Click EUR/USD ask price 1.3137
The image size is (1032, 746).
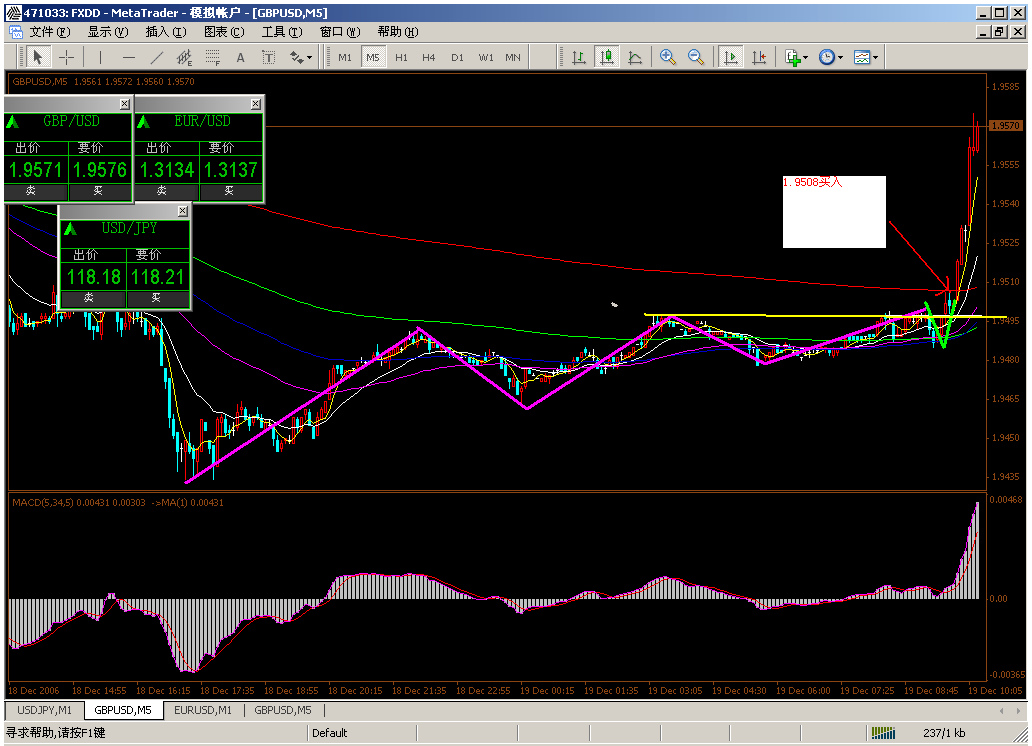click(230, 170)
